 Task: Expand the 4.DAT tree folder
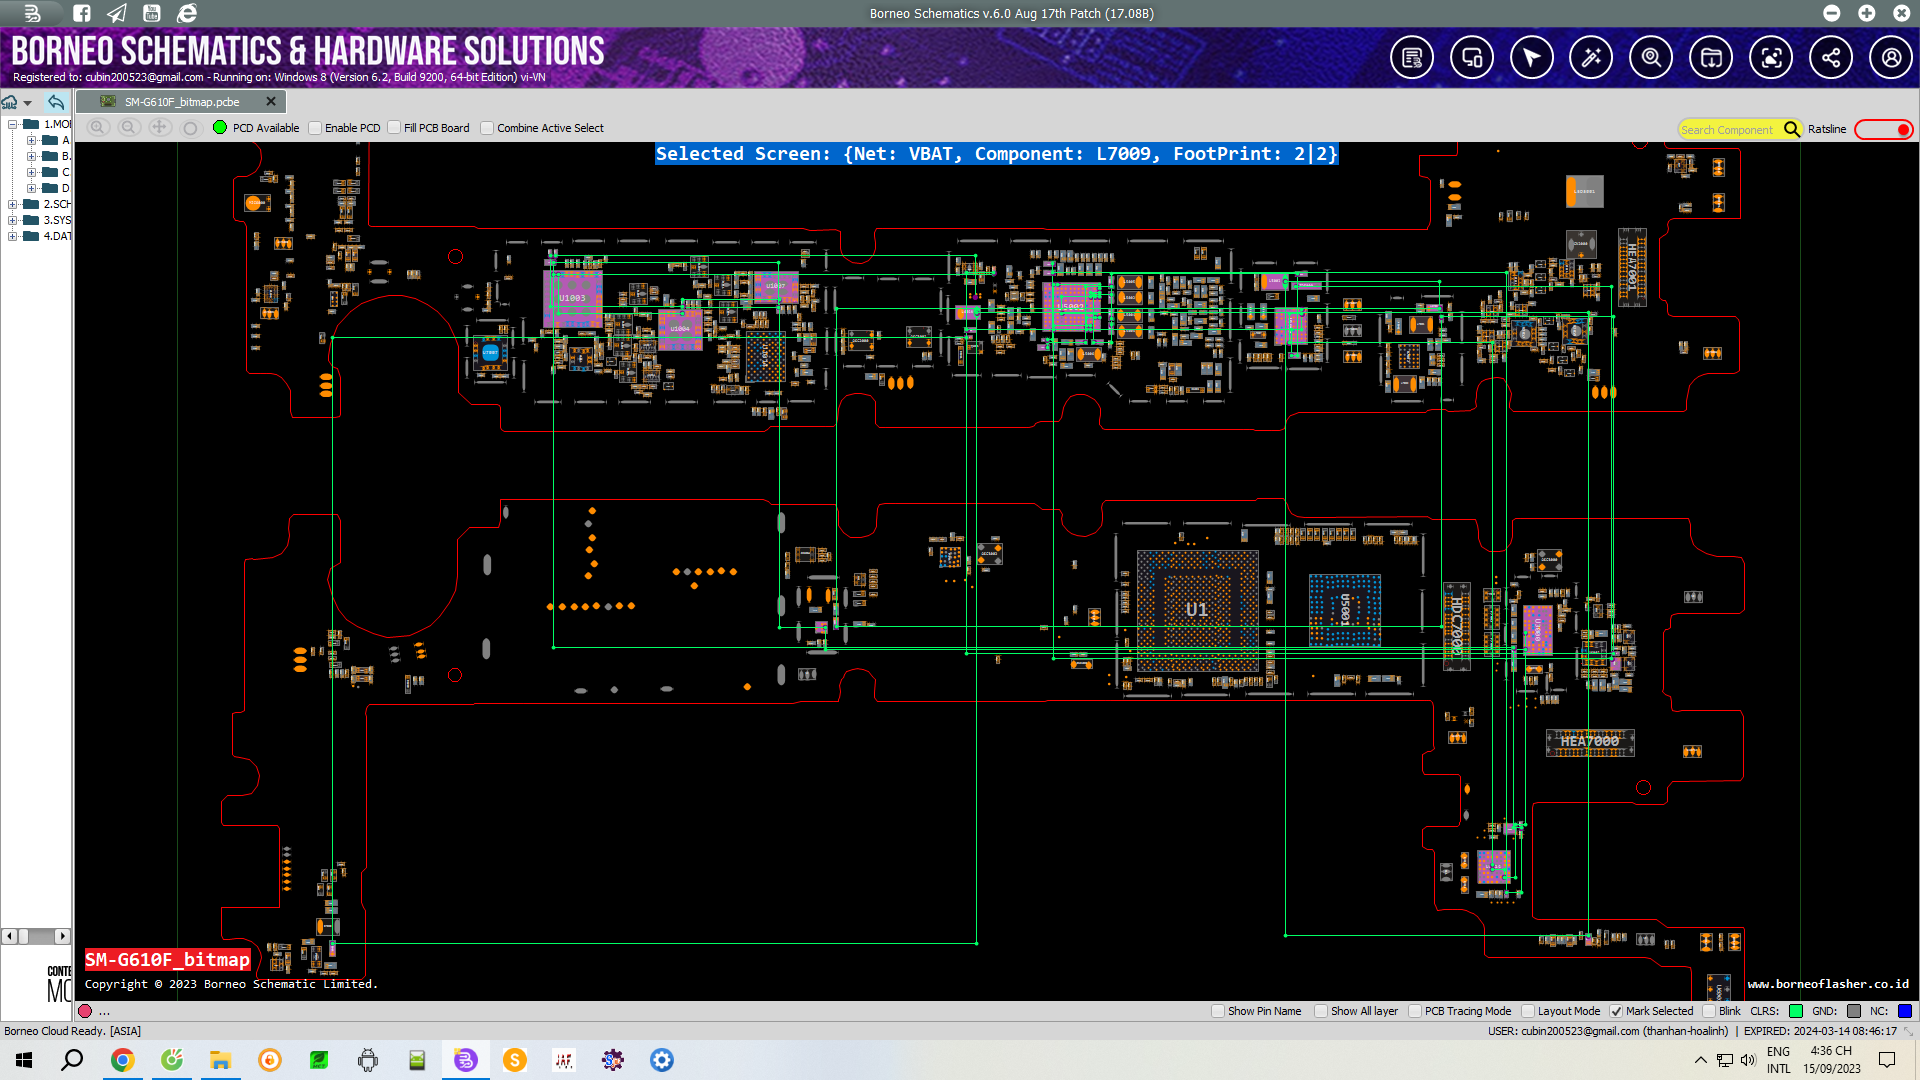(13, 236)
